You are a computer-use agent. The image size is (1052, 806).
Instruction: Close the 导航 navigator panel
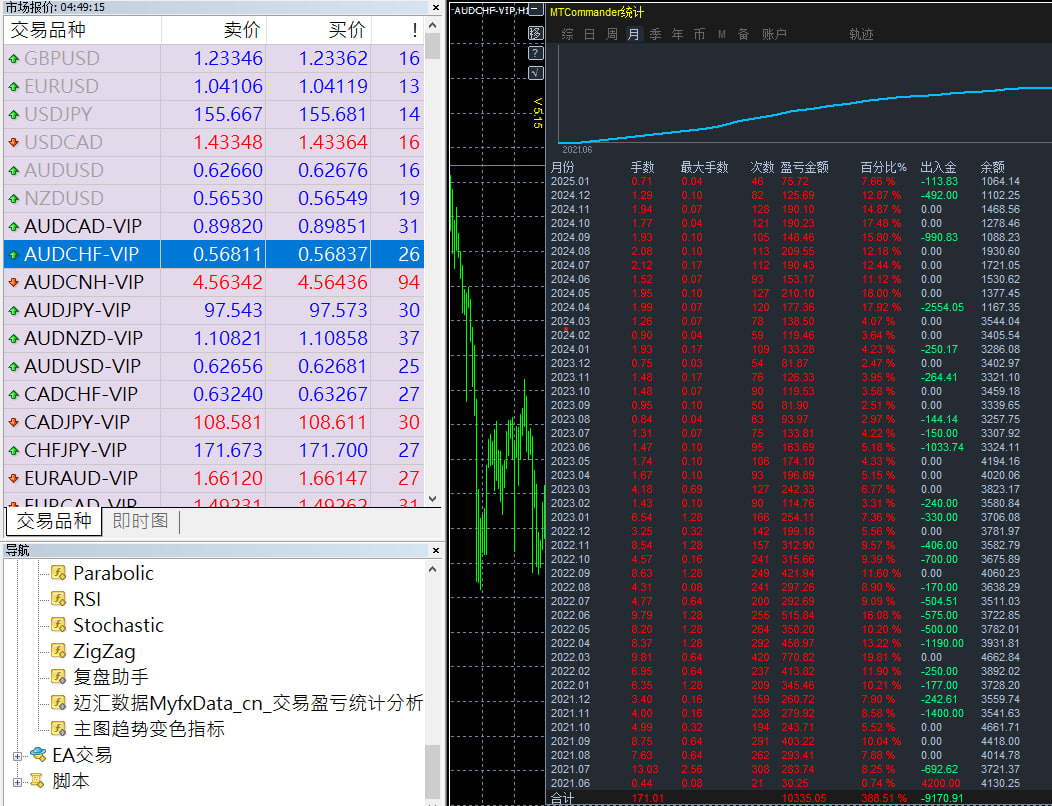[435, 550]
